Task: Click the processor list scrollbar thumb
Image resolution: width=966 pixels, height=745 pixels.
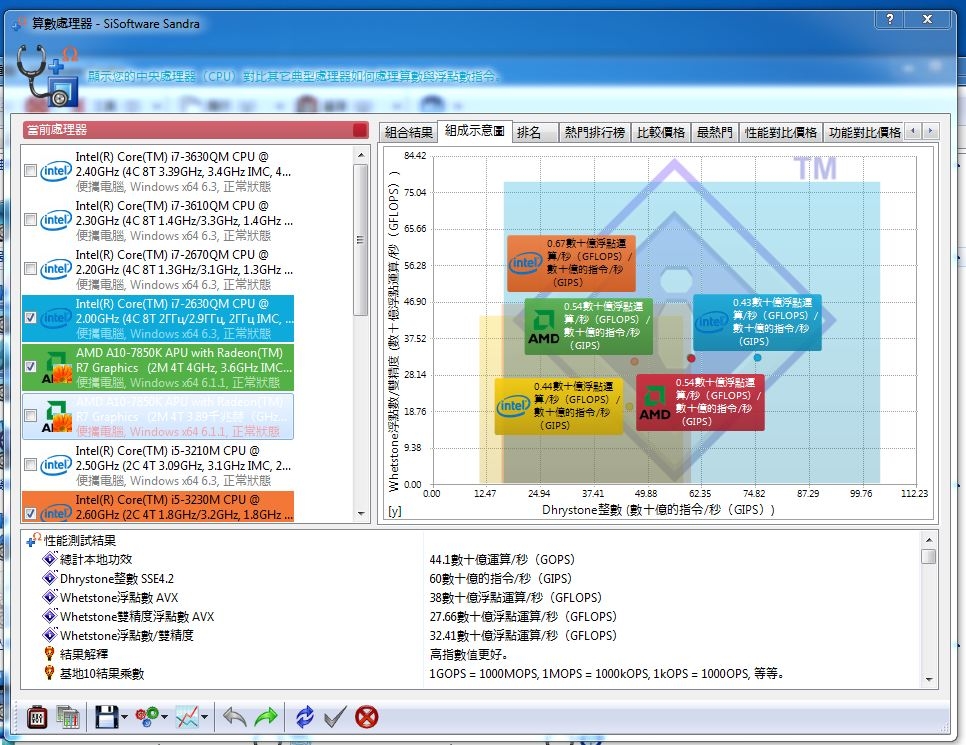Action: (361, 240)
